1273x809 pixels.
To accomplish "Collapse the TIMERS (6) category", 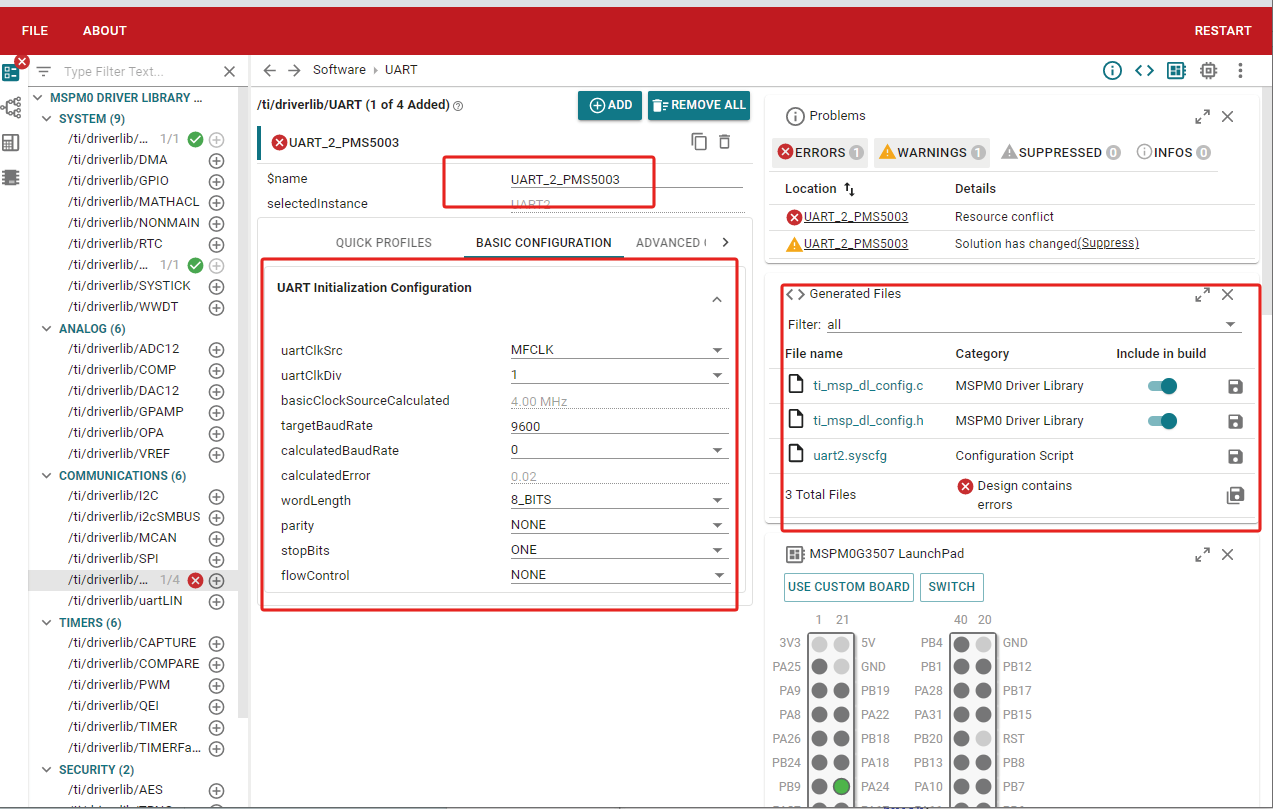I will click(47, 623).
